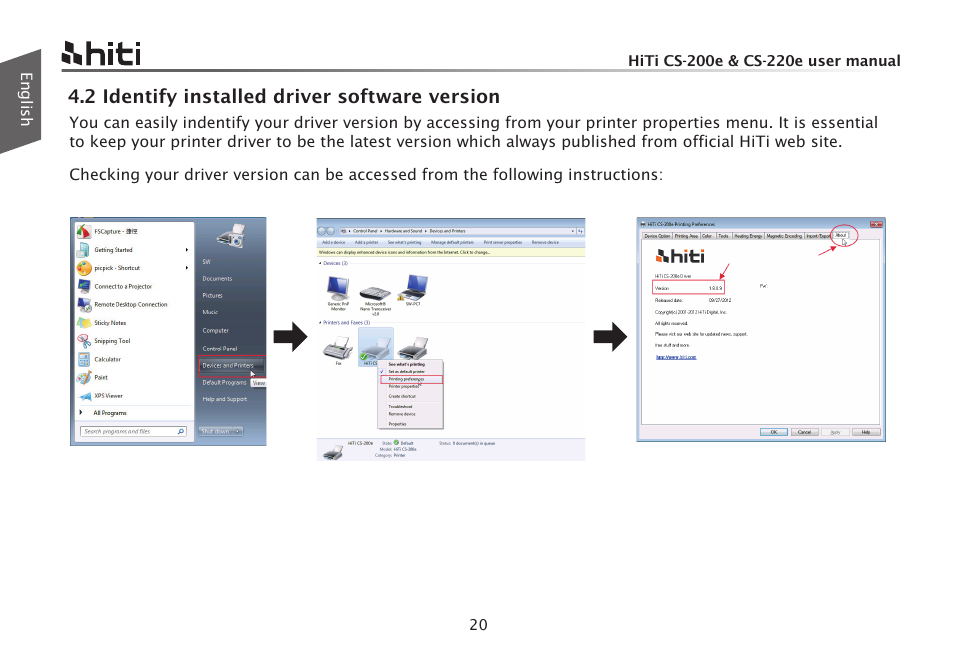Viewport: 954px width, 654px height.
Task: Click OK in Printing Preferences
Action: (x=773, y=433)
